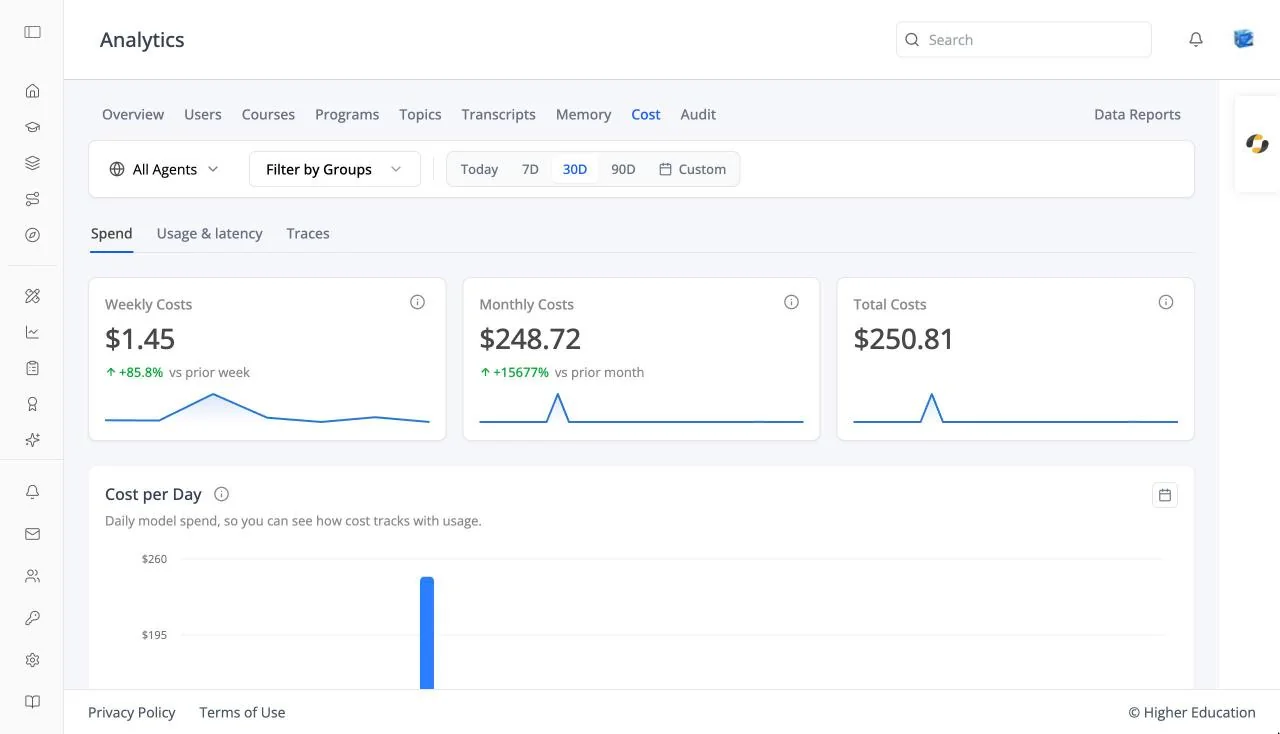Viewport: 1280px width, 734px height.
Task: Go to the Topics tab
Action: pyautogui.click(x=420, y=114)
